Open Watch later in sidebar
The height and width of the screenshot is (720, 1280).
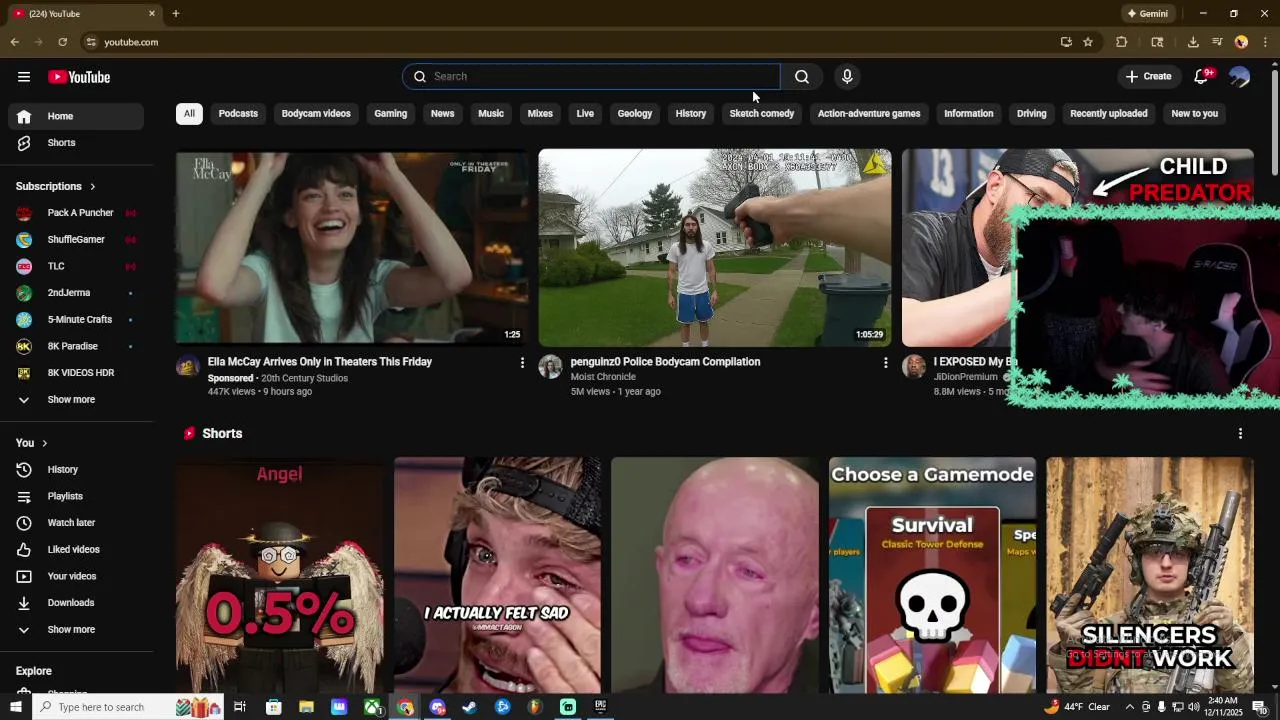click(76, 523)
